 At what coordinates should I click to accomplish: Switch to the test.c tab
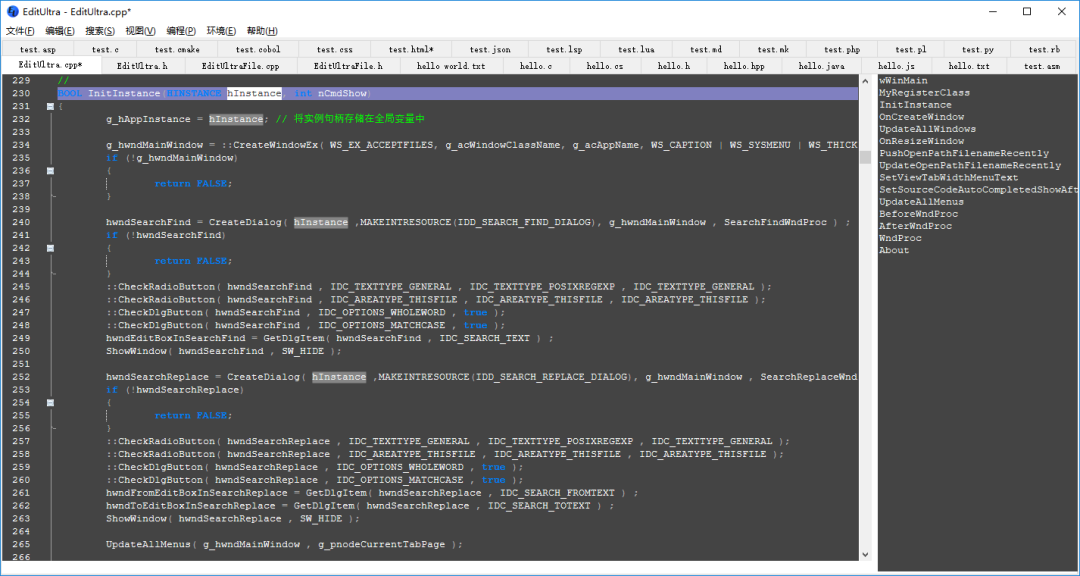pyautogui.click(x=105, y=50)
